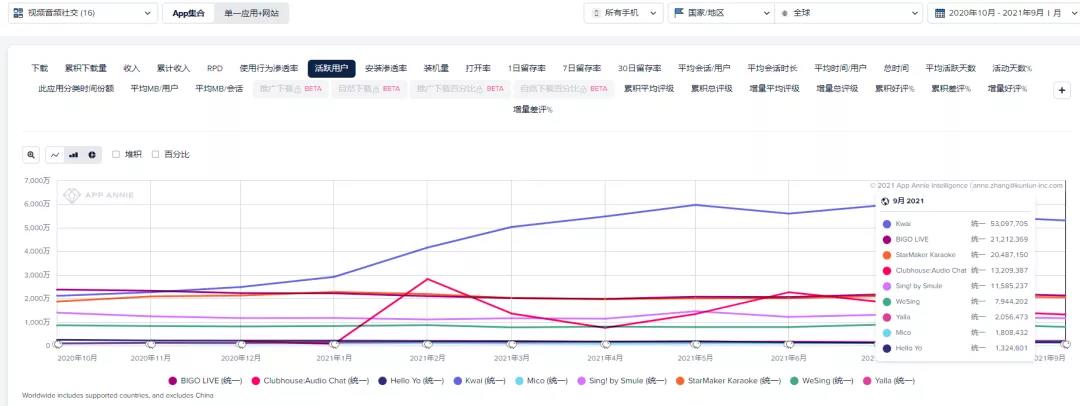Enable the 堆积 checkbox
The height and width of the screenshot is (406, 1080).
pyautogui.click(x=116, y=154)
